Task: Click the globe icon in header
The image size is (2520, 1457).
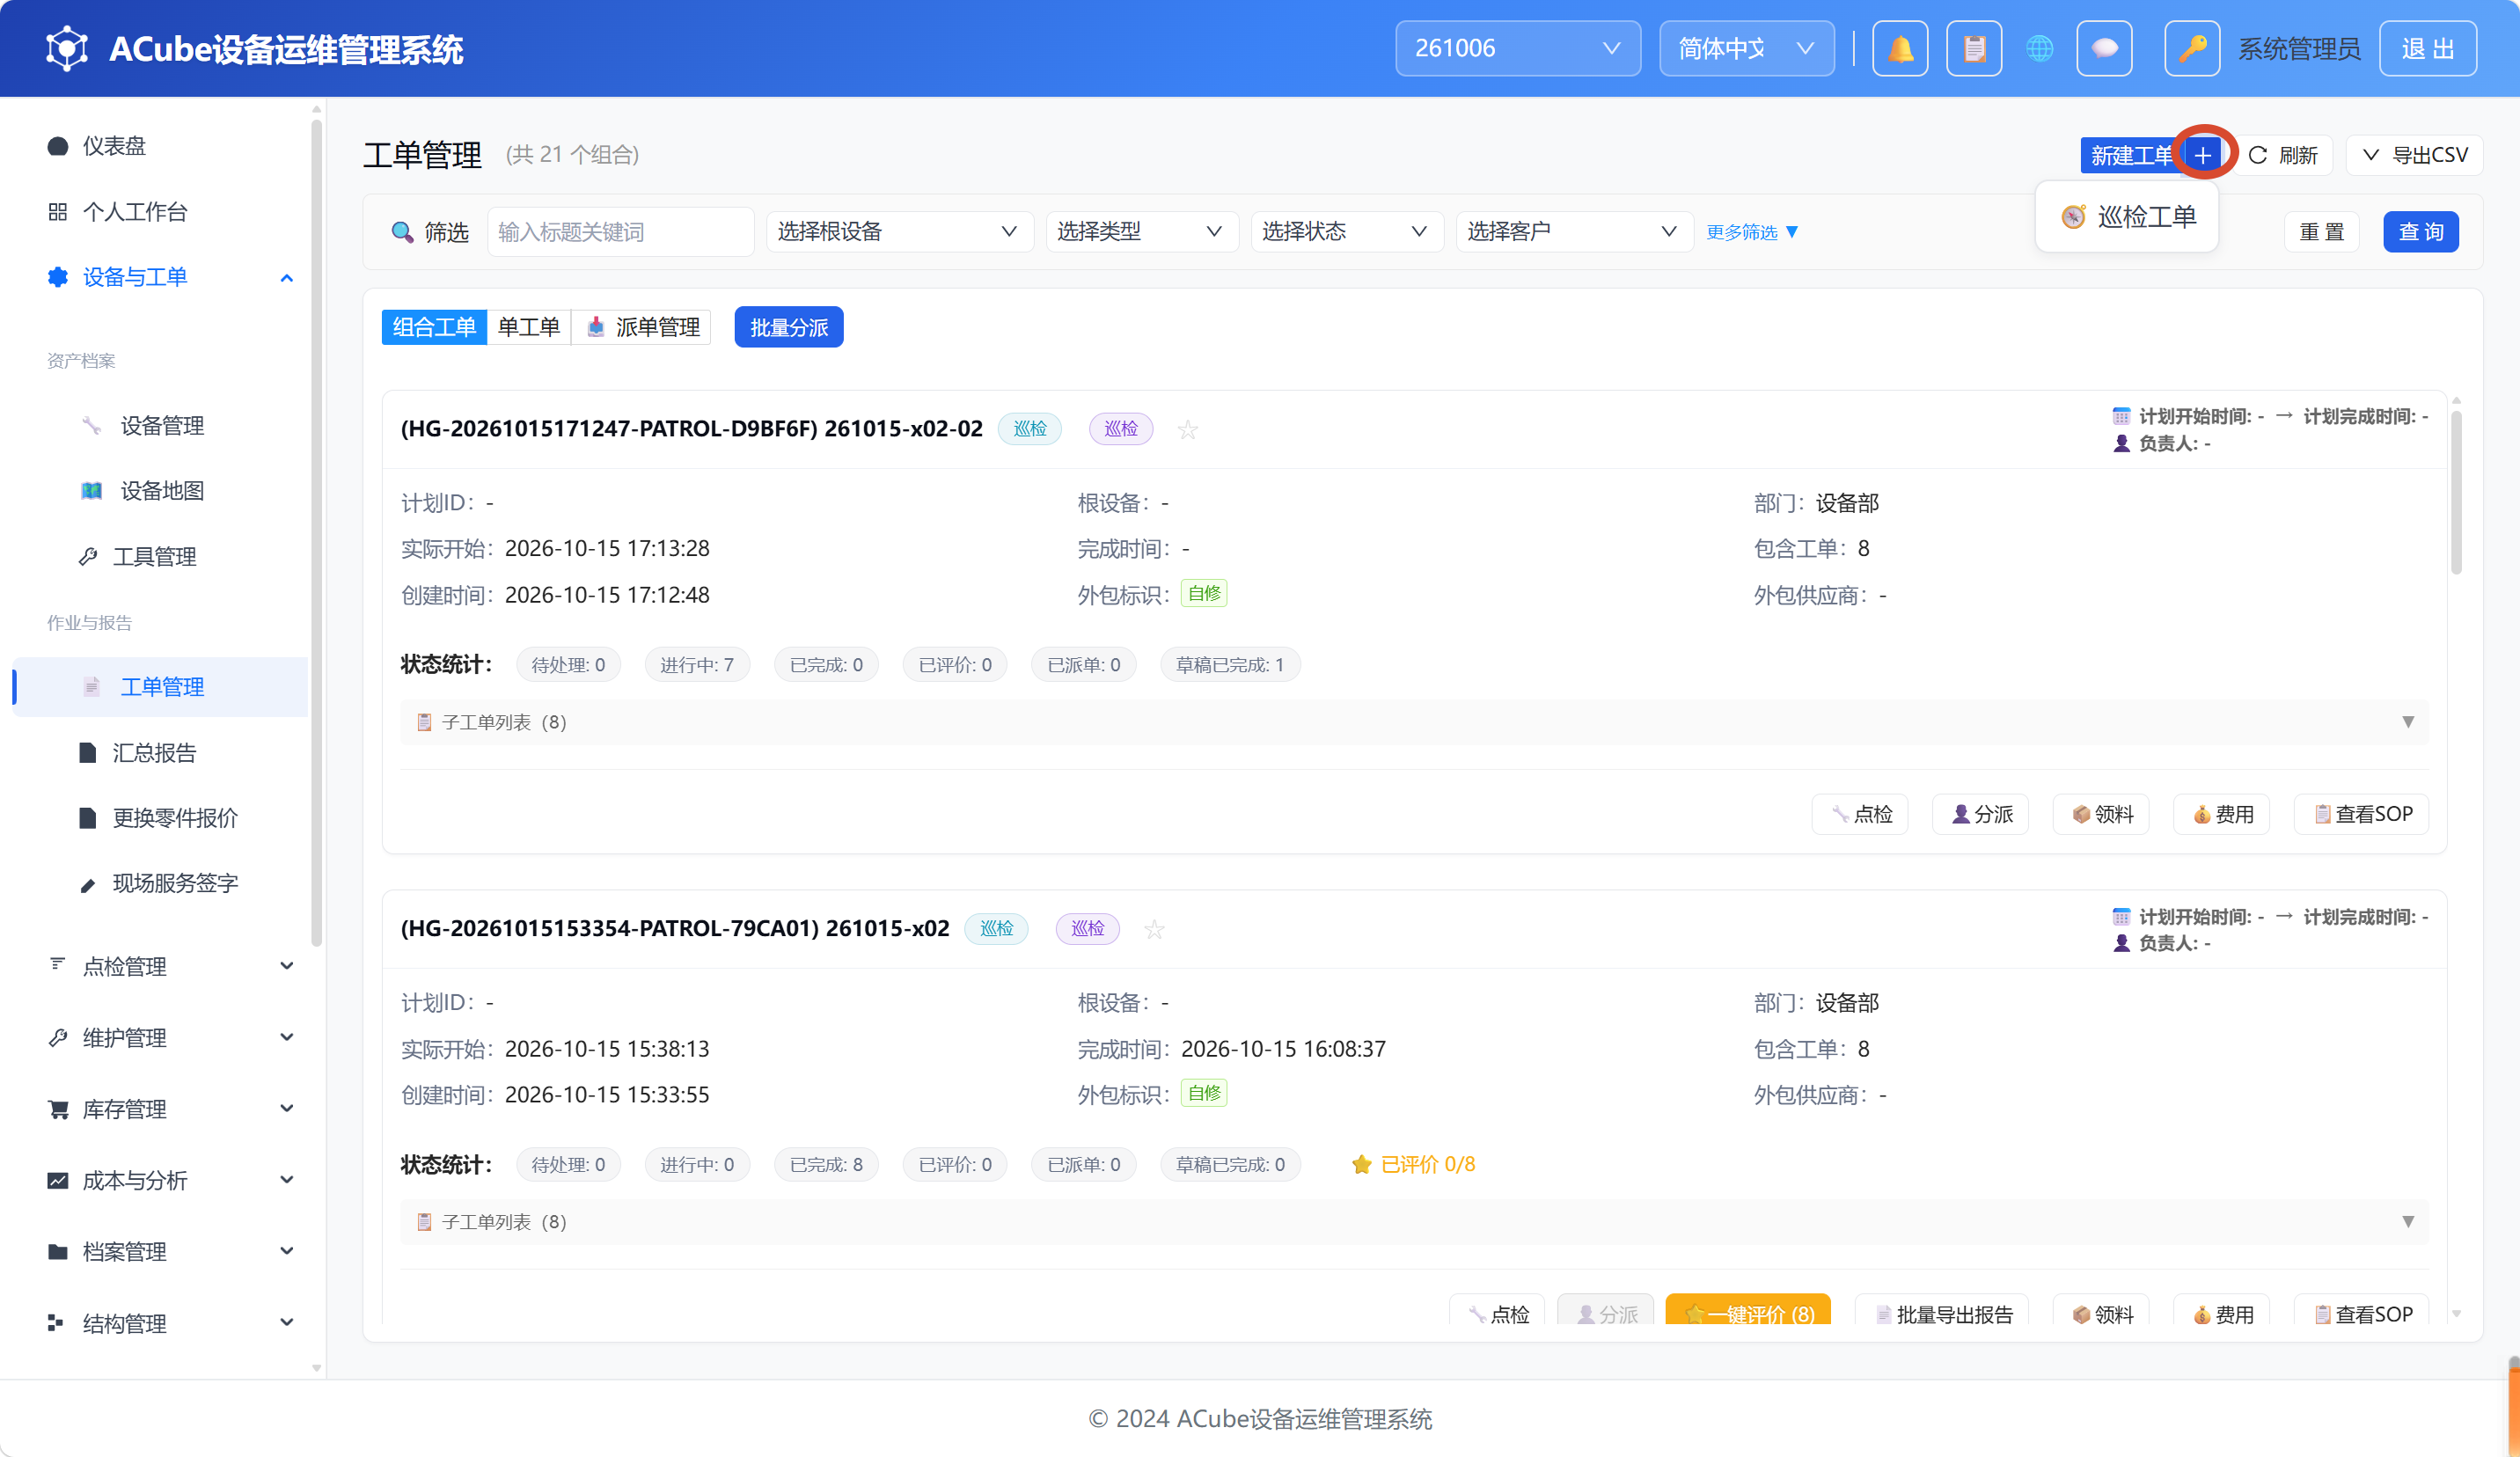Action: tap(2040, 48)
